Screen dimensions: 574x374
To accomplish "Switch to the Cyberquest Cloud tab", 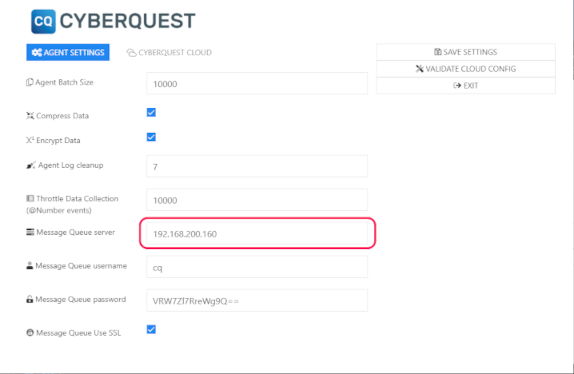I will click(x=169, y=53).
